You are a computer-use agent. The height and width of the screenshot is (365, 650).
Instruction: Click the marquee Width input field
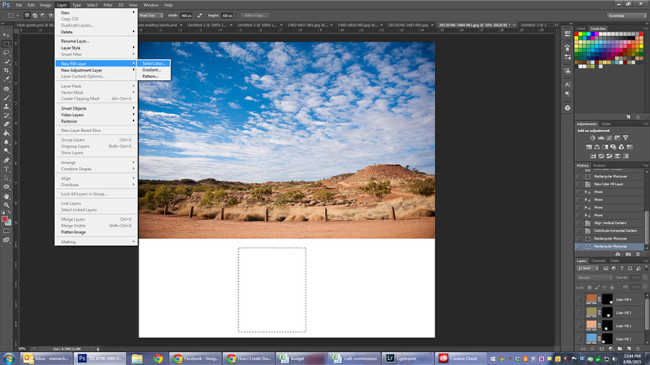coord(186,15)
